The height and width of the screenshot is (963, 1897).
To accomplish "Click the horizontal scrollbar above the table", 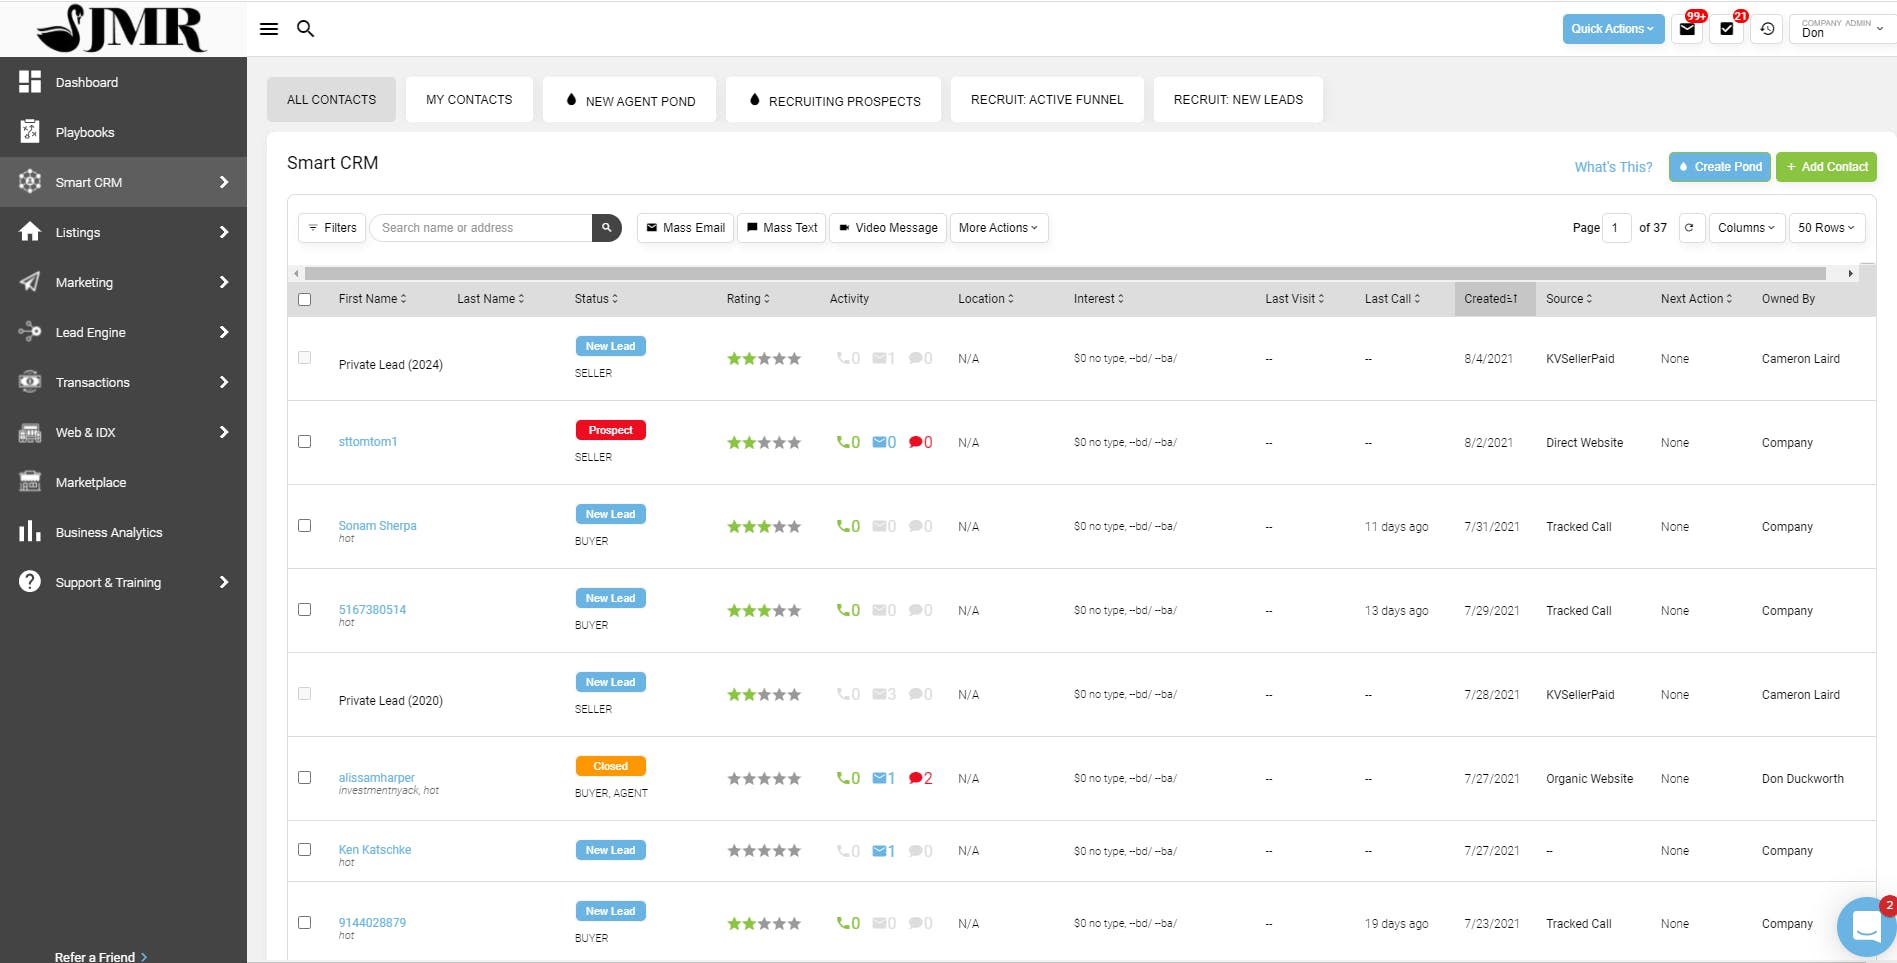I will 1065,273.
